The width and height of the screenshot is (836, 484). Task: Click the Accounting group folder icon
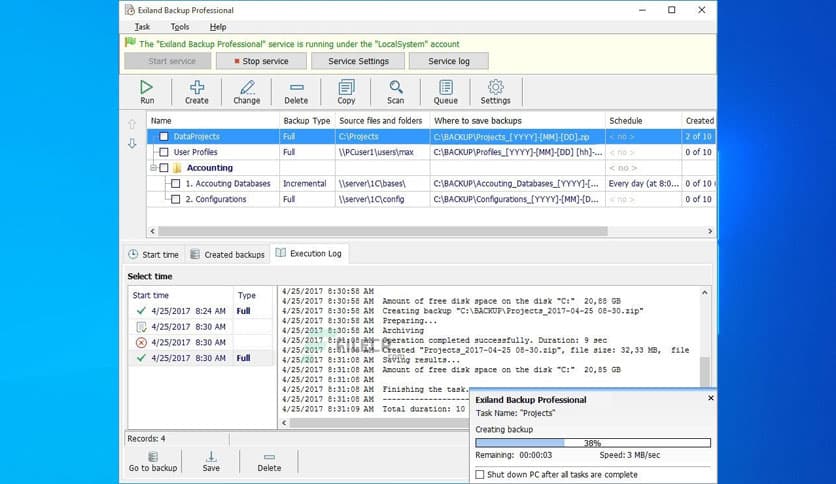[x=178, y=168]
